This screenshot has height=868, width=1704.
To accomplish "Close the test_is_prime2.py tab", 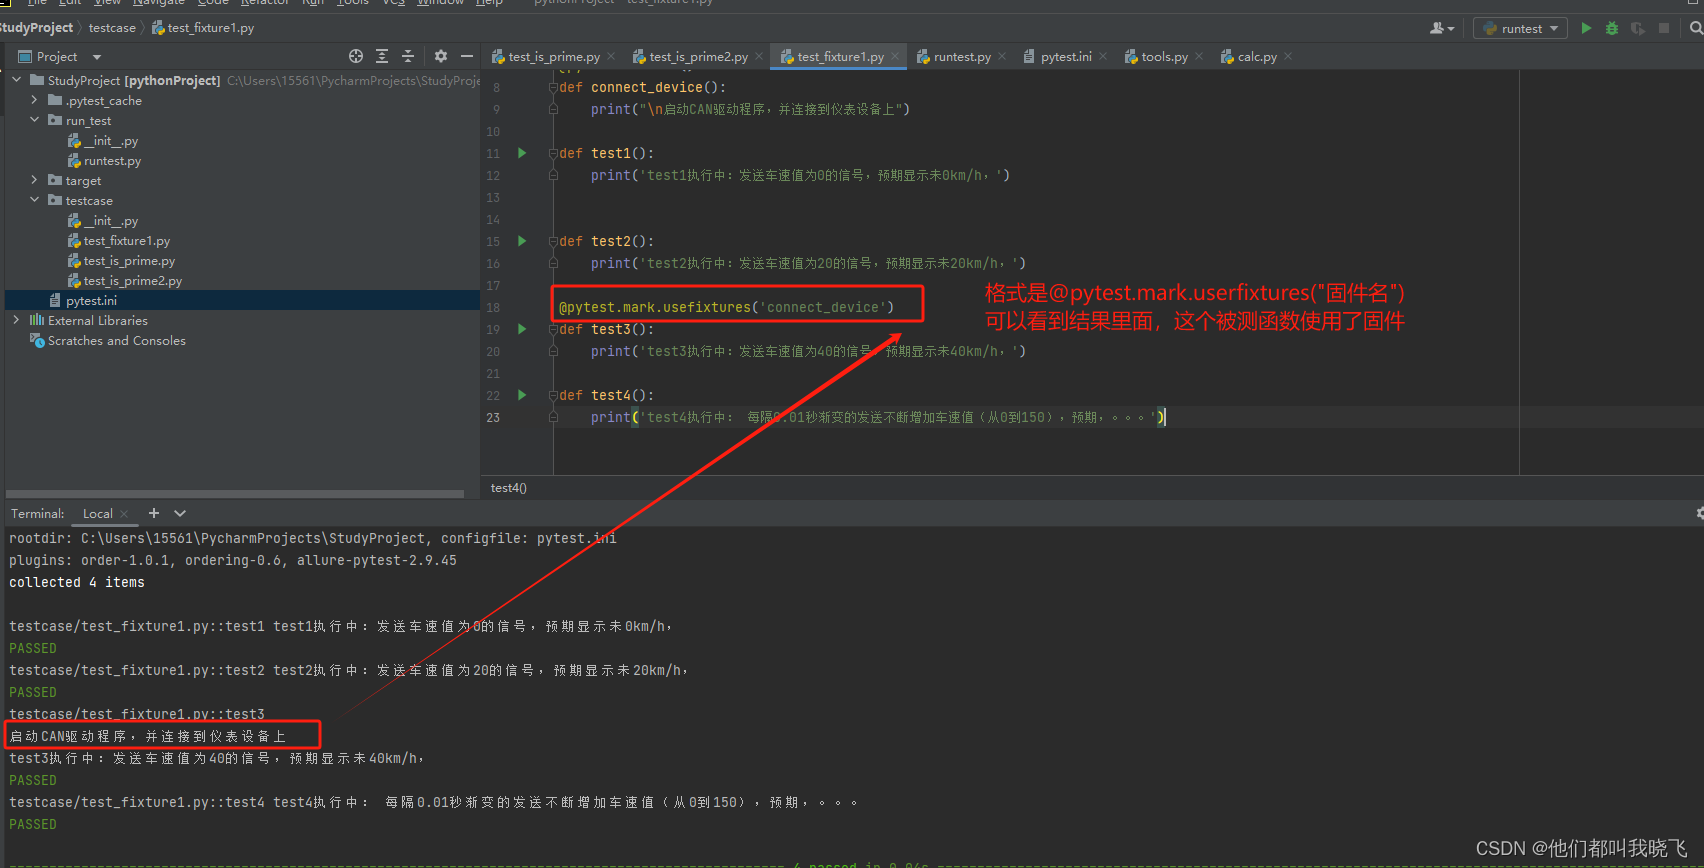I will point(759,56).
